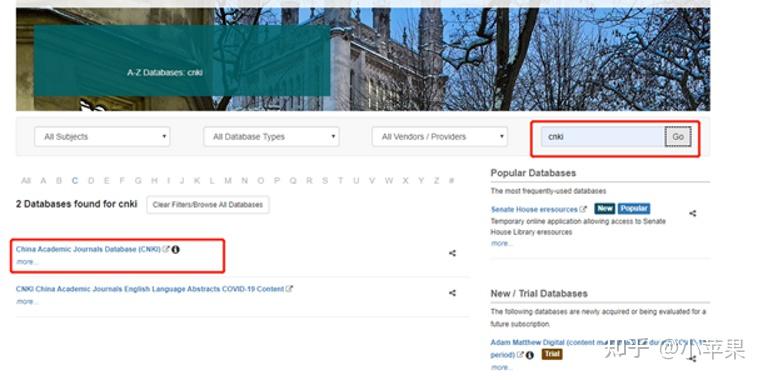Viewport: 764px width, 380px height.
Task: Click the search field containing cnki
Action: 603,137
